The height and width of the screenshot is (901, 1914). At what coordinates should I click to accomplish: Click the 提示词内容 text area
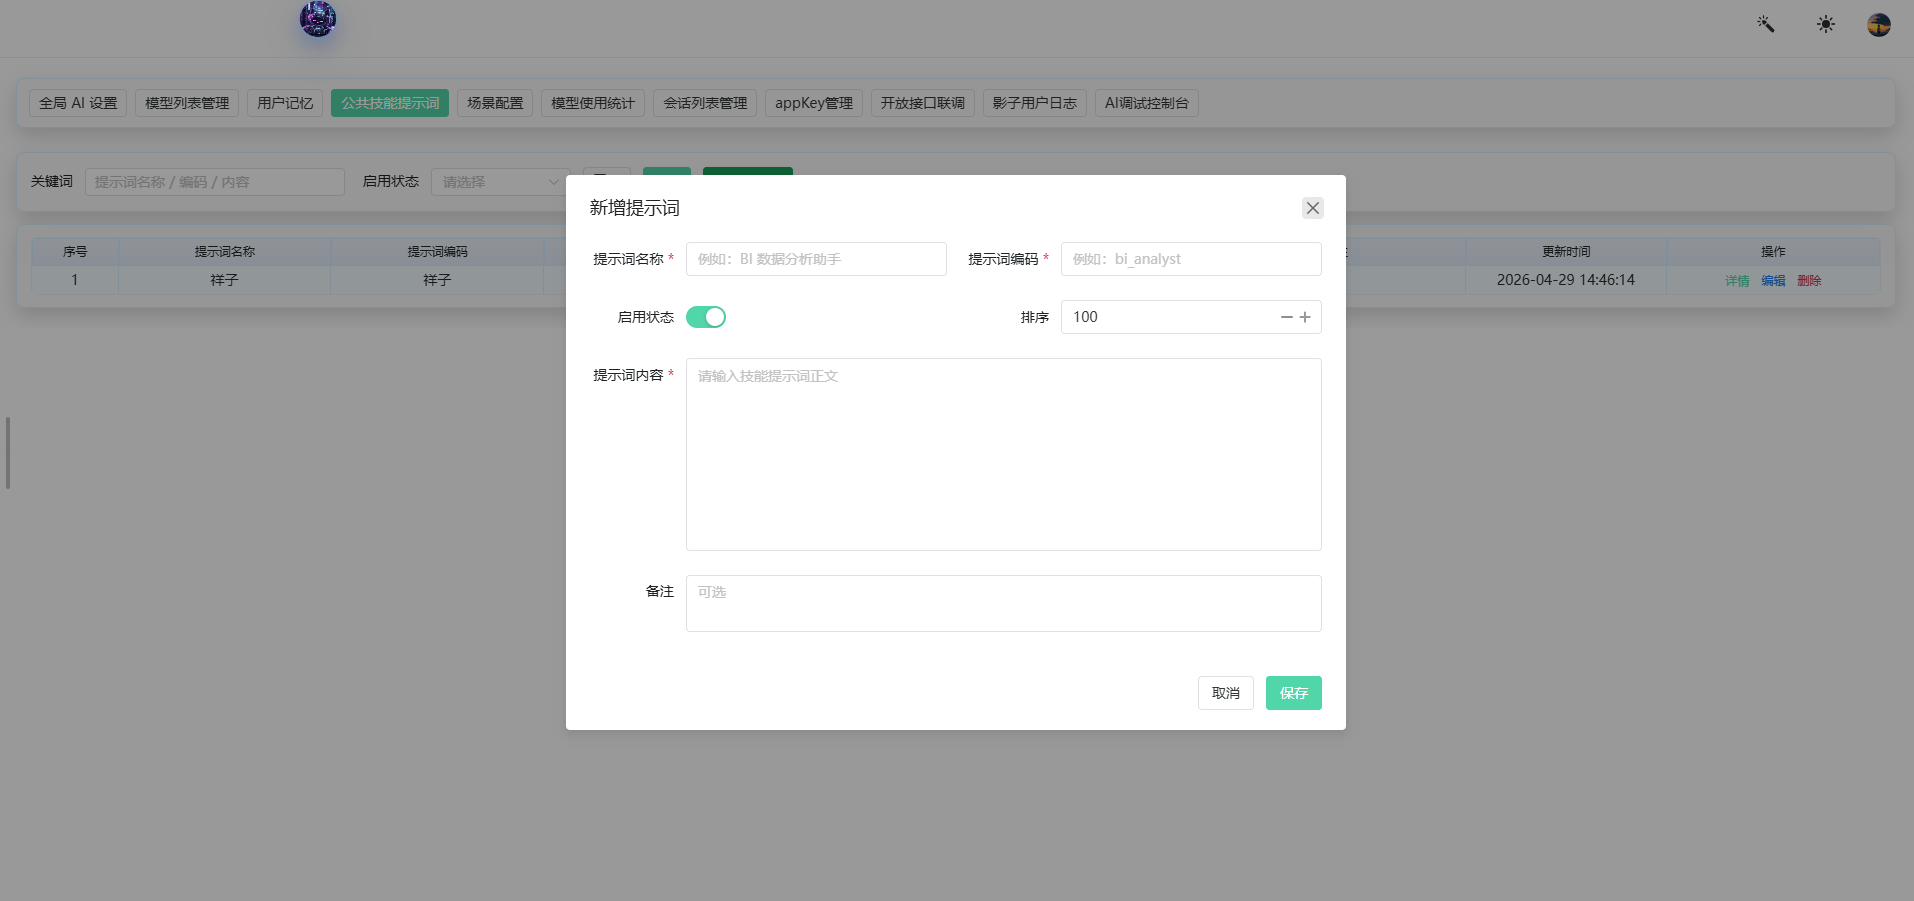pyautogui.click(x=1004, y=454)
